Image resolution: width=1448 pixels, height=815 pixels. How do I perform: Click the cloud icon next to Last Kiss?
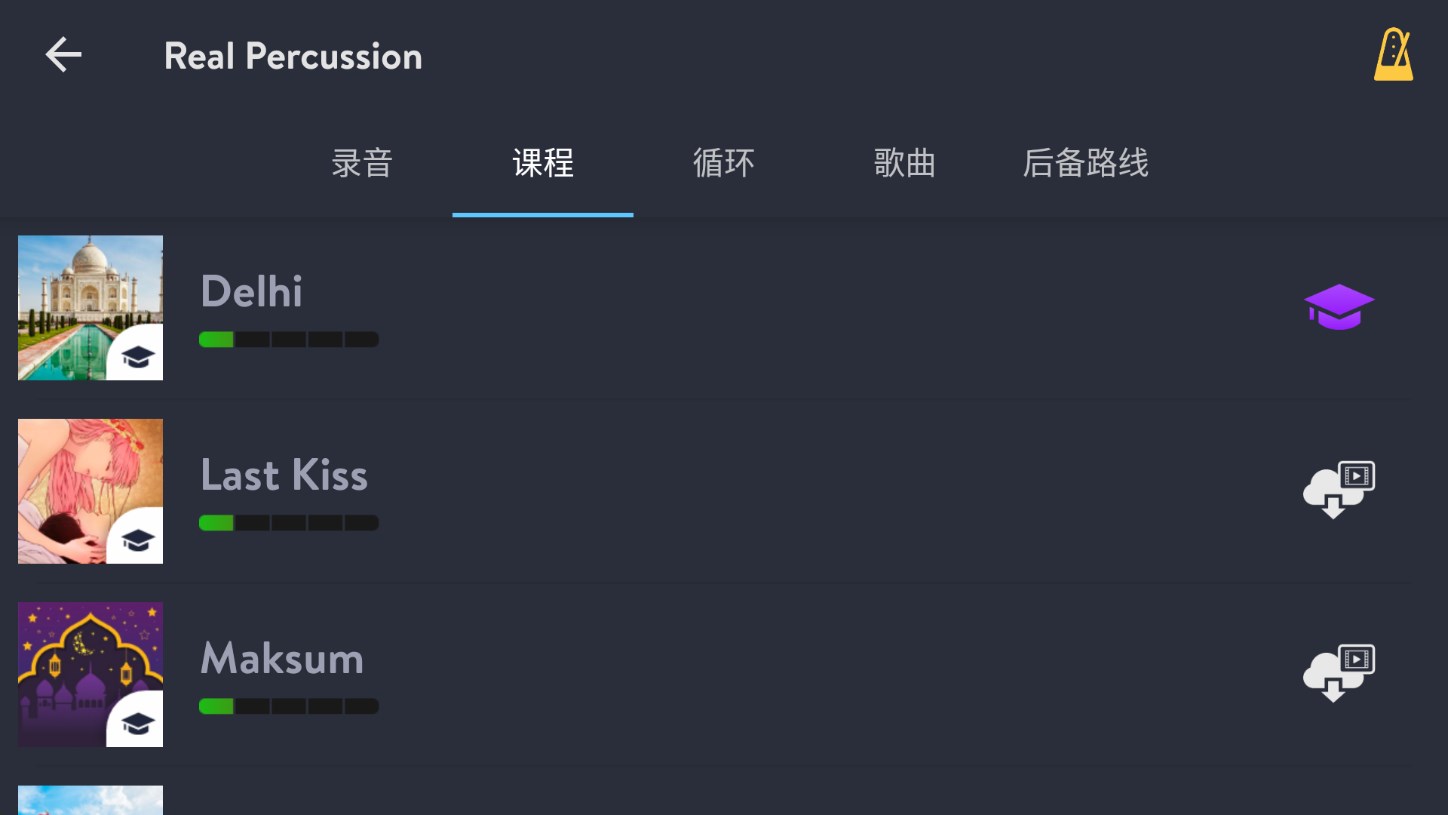point(1339,490)
